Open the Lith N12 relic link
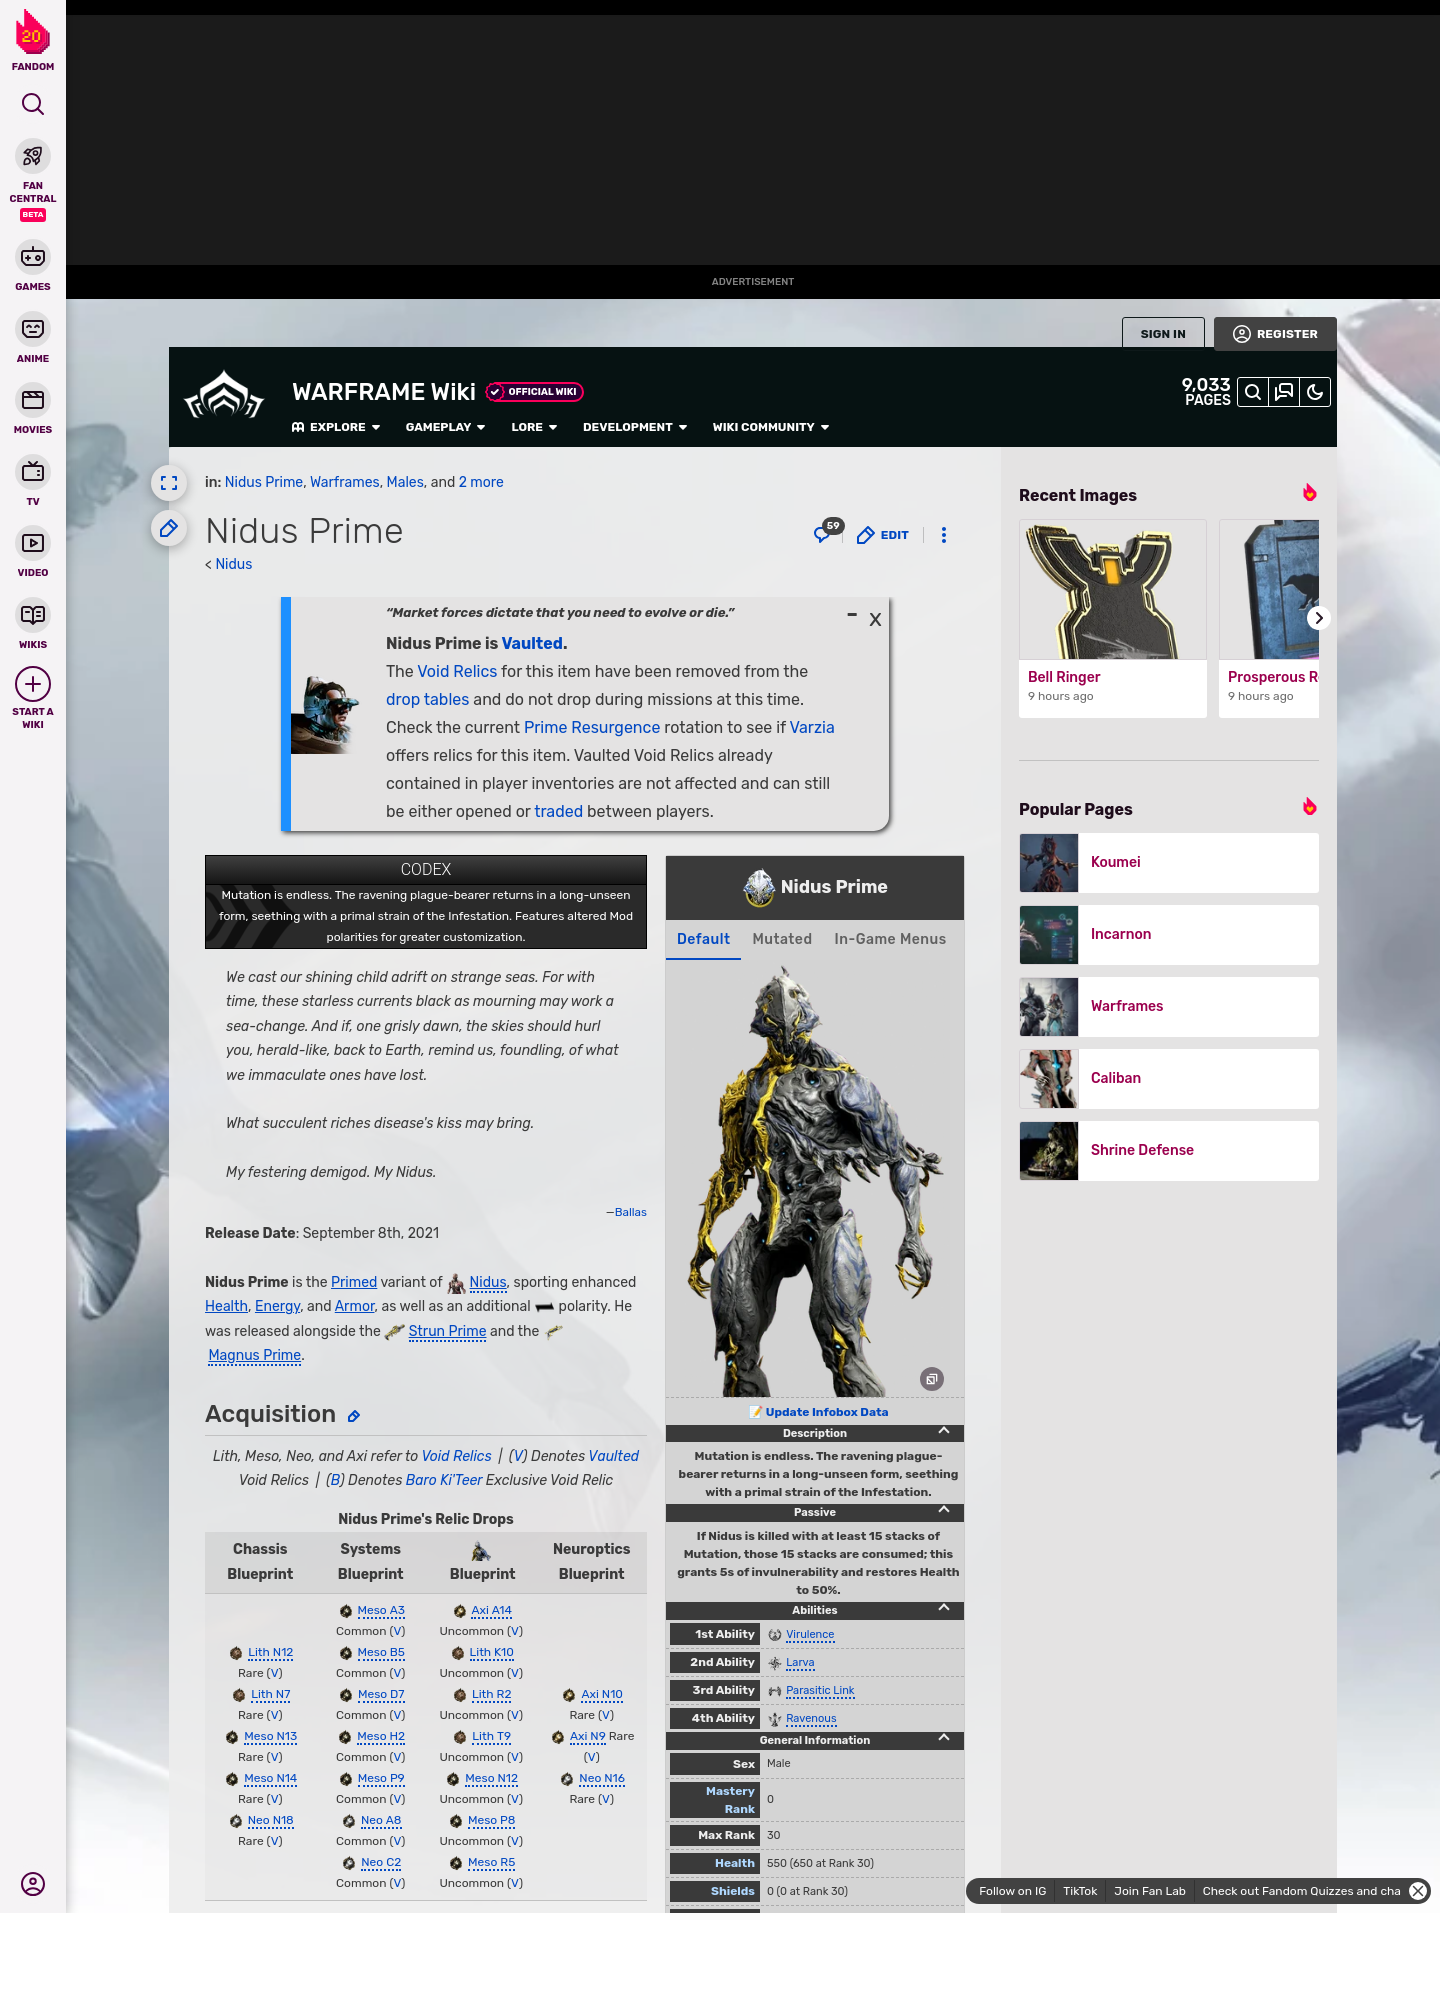Image resolution: width=1440 pixels, height=2000 pixels. tap(270, 1652)
